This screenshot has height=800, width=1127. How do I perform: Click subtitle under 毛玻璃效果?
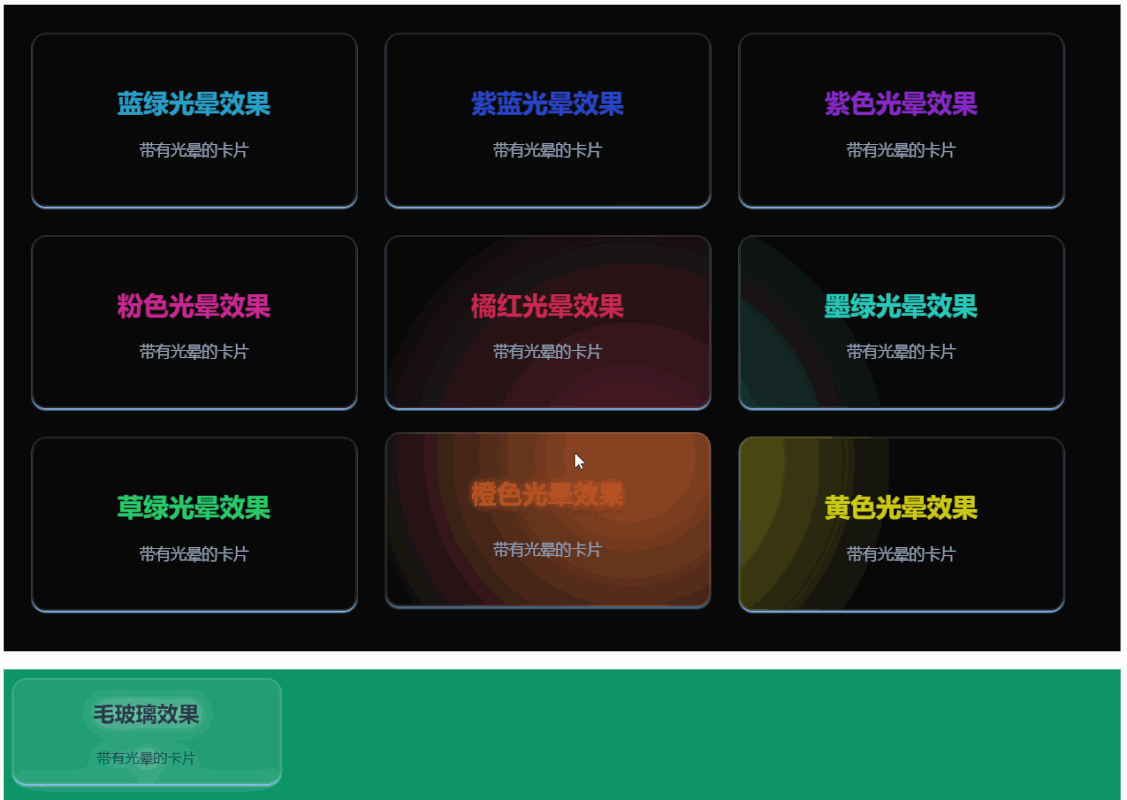click(146, 758)
